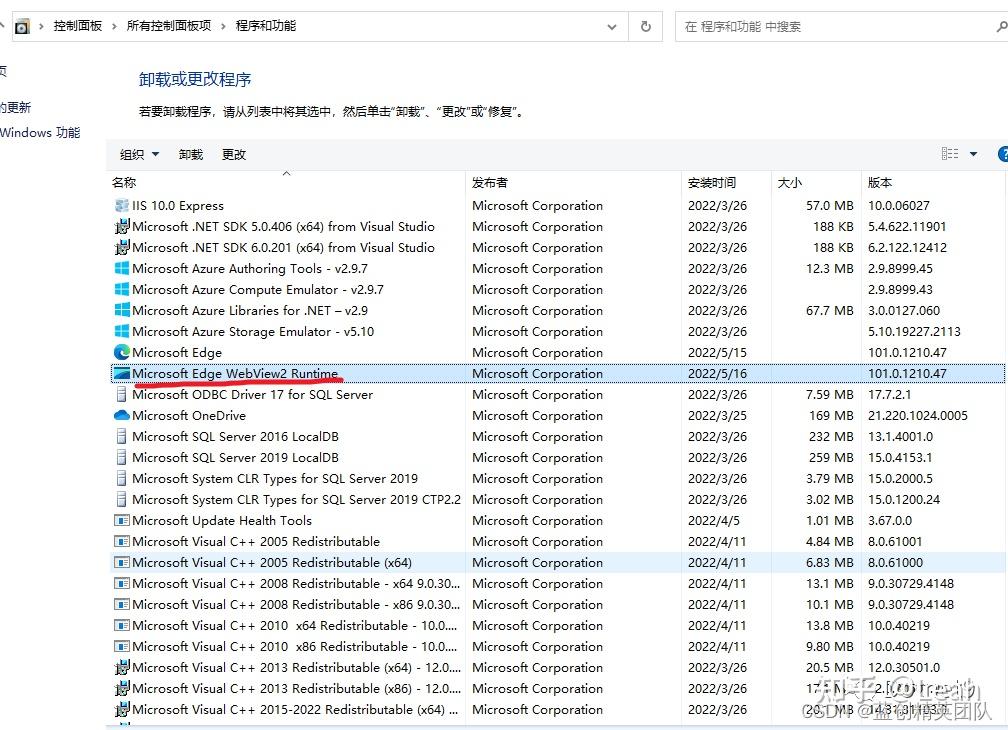Viewport: 1008px width, 730px height.
Task: Click the Microsoft Edge icon in the list
Action: pyautogui.click(x=123, y=352)
